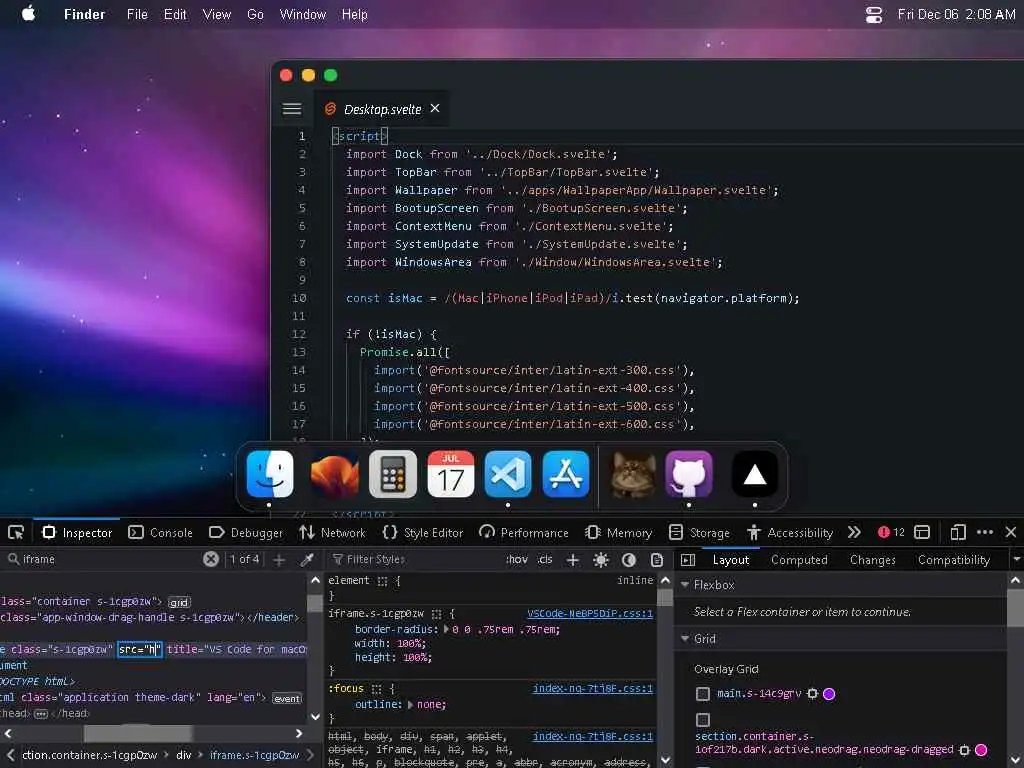Click the add new node plus icon
This screenshot has width=1024, height=768.
pyautogui.click(x=279, y=560)
